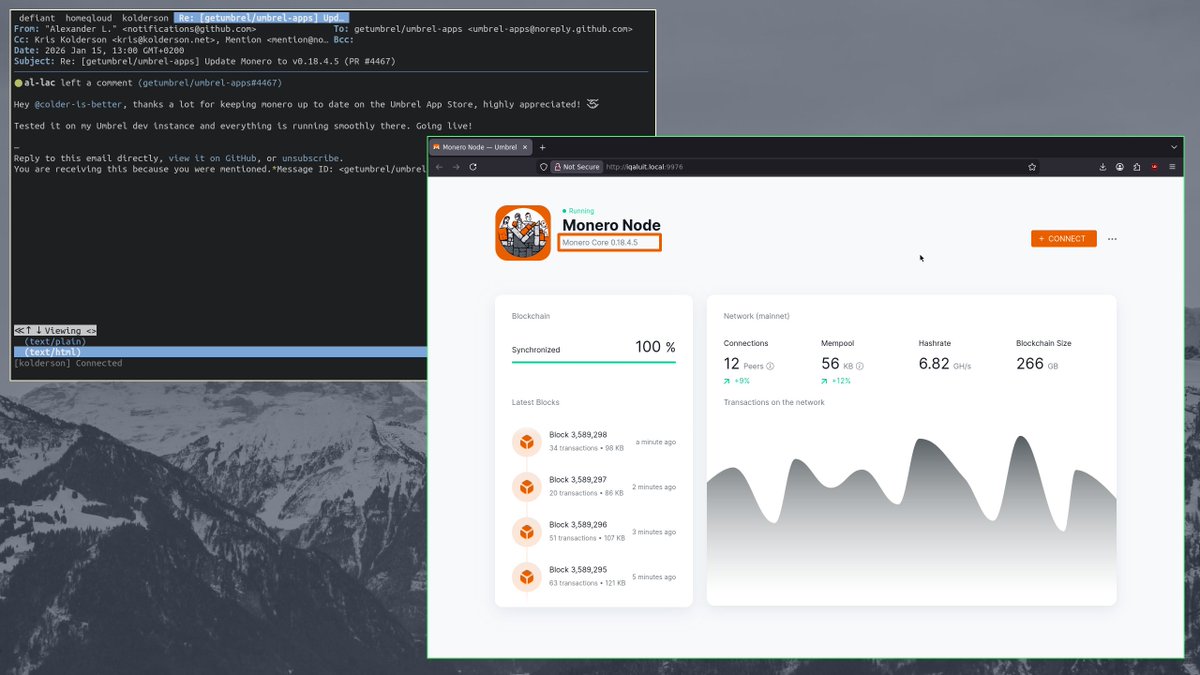Viewport: 1200px width, 675px height.
Task: Expand the list all tabs chevron
Action: tap(1174, 147)
